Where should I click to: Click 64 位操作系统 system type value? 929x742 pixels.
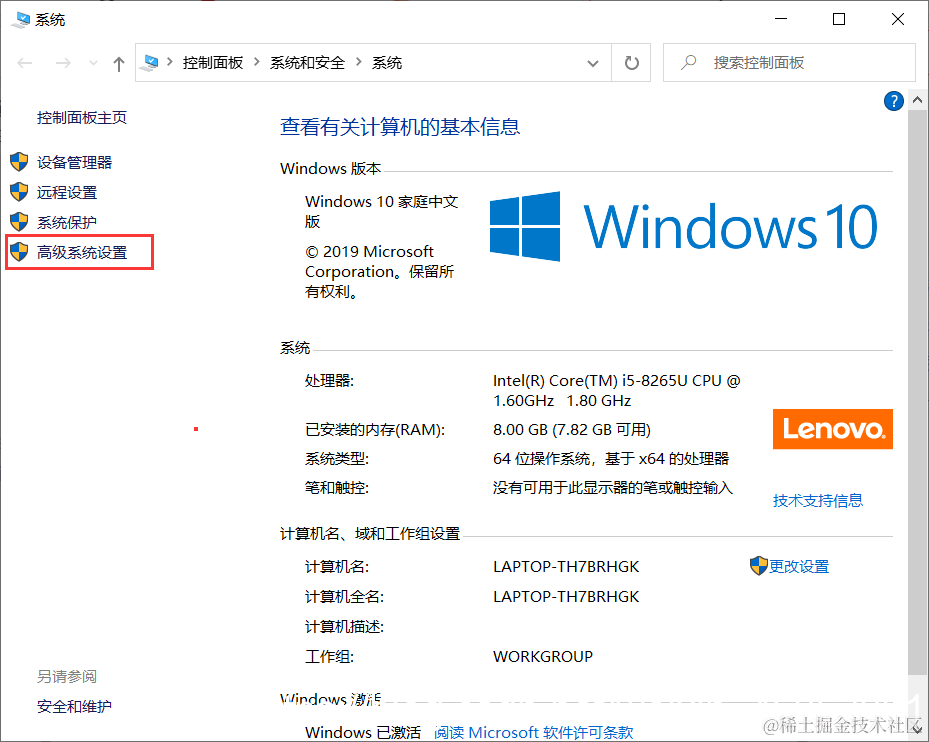611,459
